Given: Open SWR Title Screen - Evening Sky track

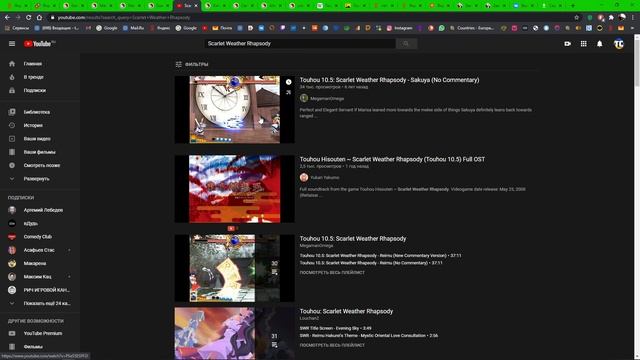Looking at the screenshot, I should 336,328.
